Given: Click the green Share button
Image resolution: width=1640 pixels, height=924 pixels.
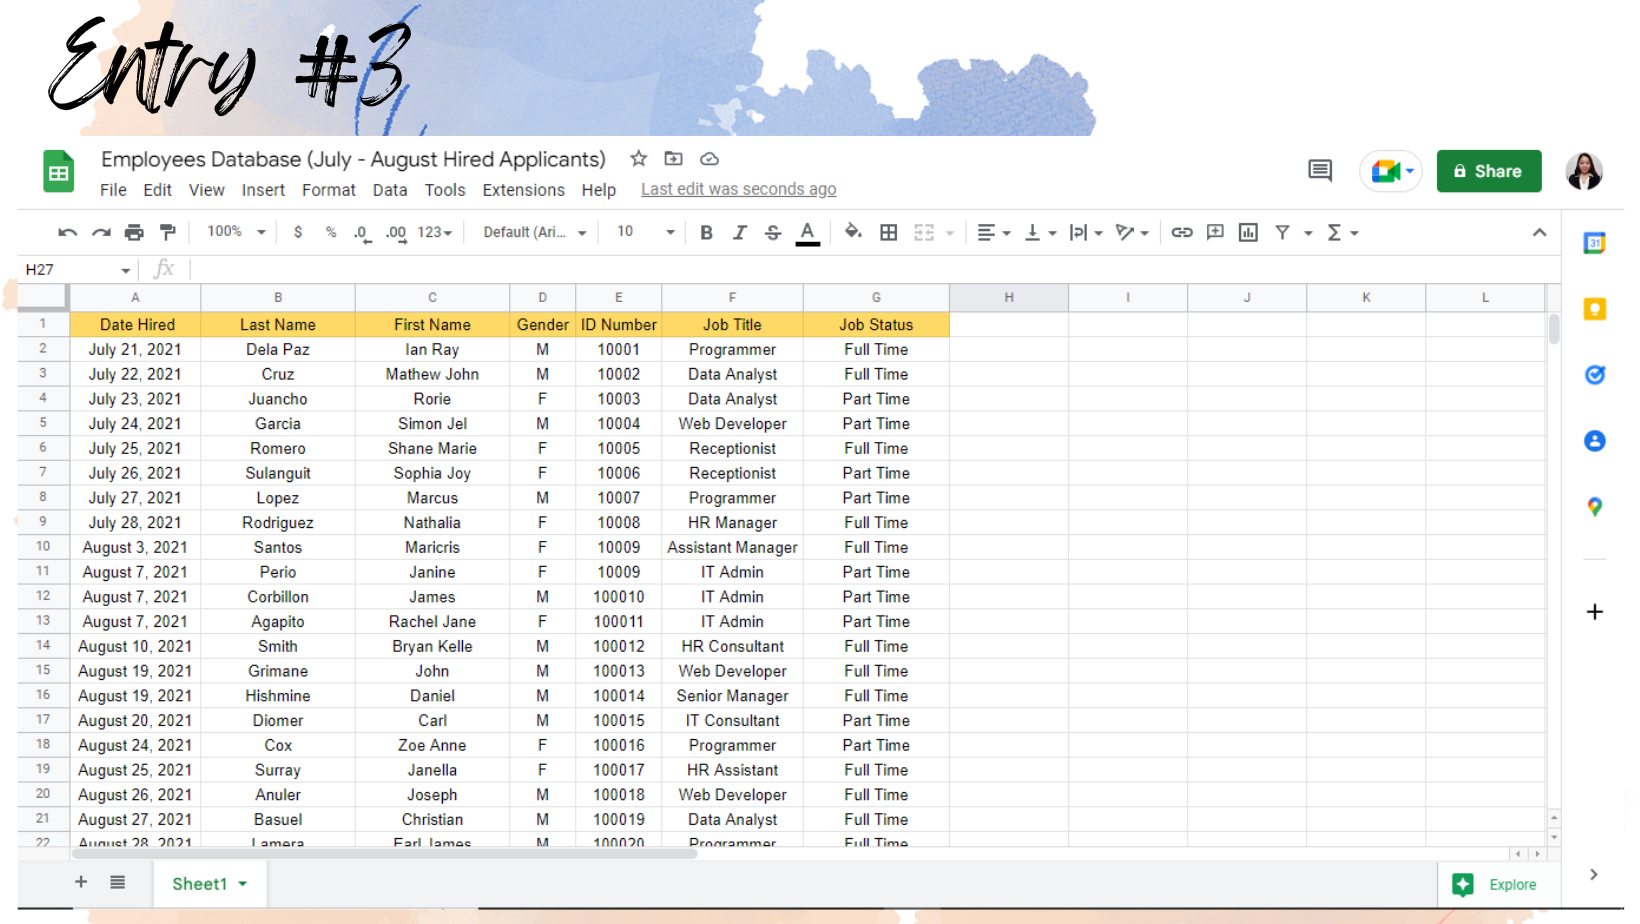Looking at the screenshot, I should 1489,171.
